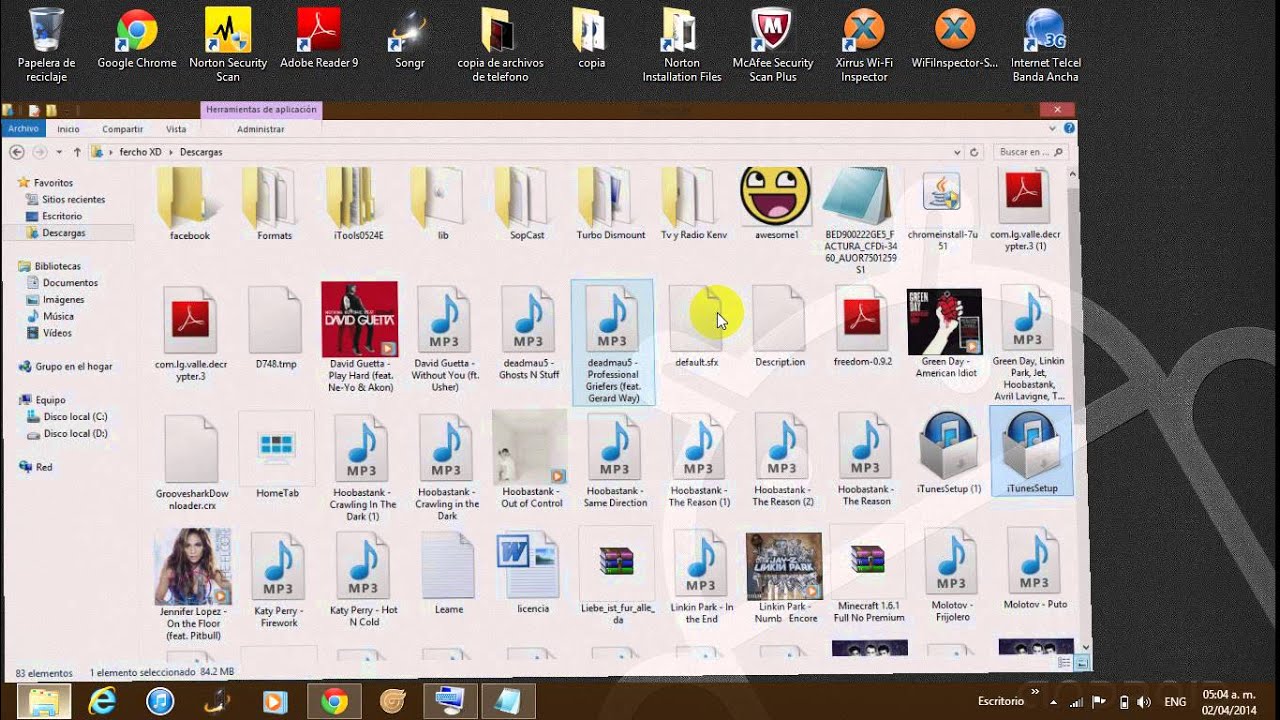Open the Inicio ribbon tab
This screenshot has width=1280, height=720.
pyautogui.click(x=68, y=129)
